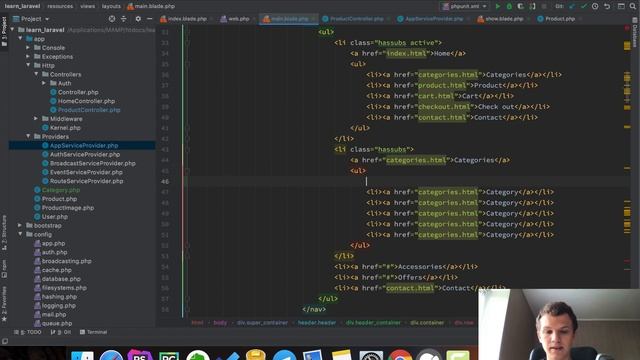640x360 pixels.
Task: Roll back changes with the undo arrow icon
Action: click(607, 7)
